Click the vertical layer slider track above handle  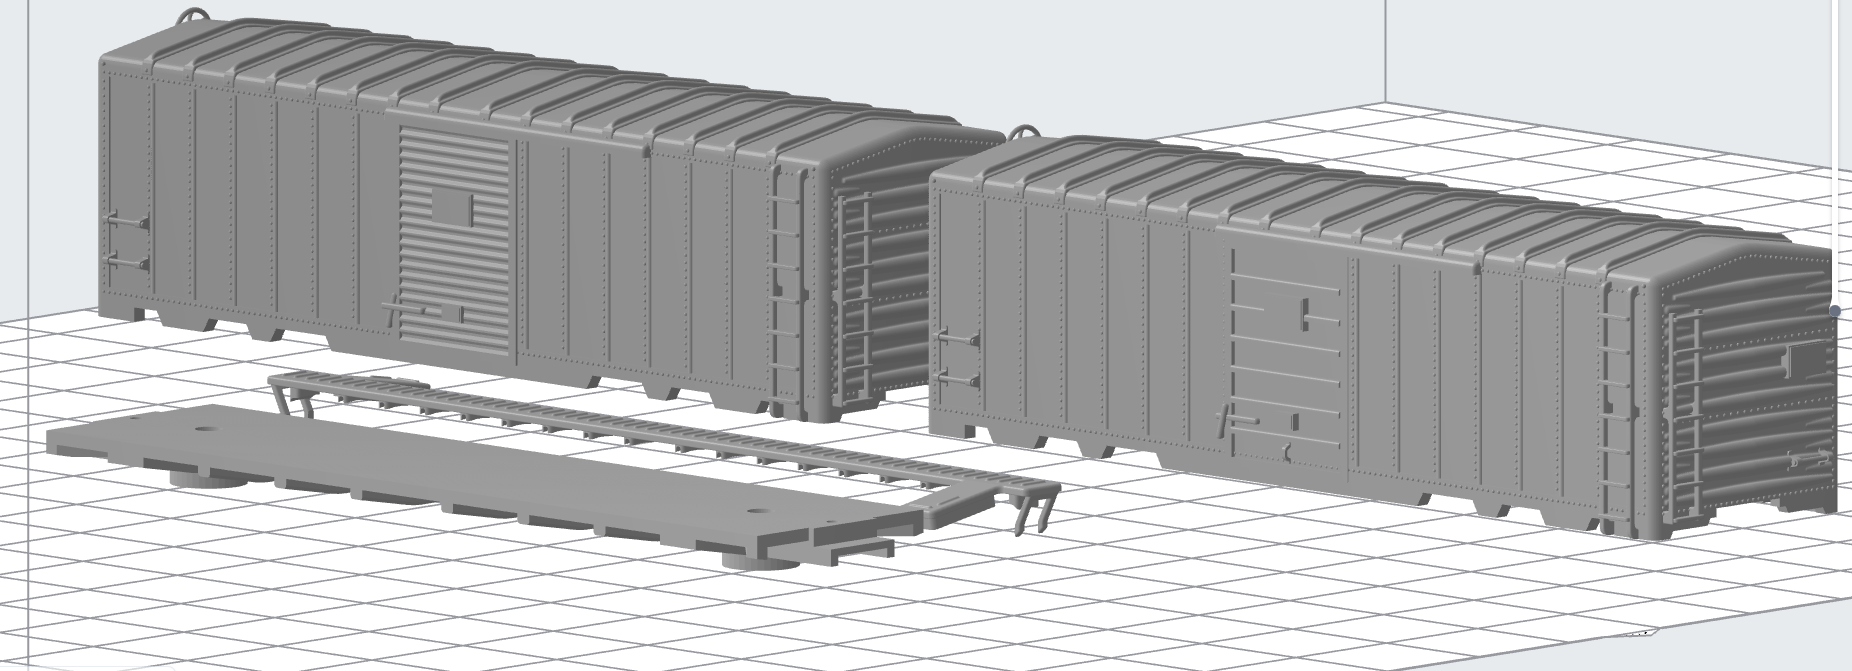pyautogui.click(x=1834, y=150)
